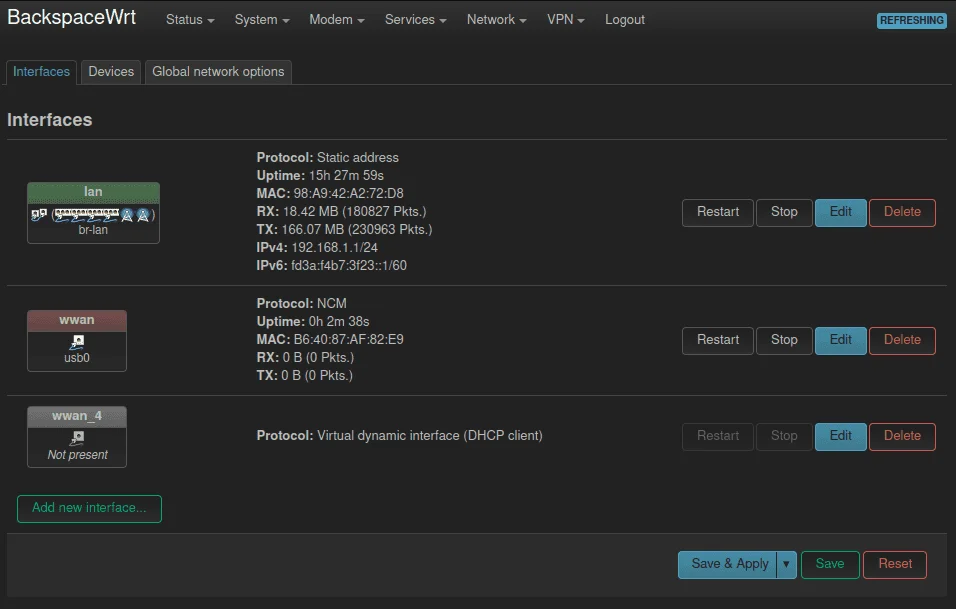
Task: Stop the lan interface
Action: click(784, 212)
